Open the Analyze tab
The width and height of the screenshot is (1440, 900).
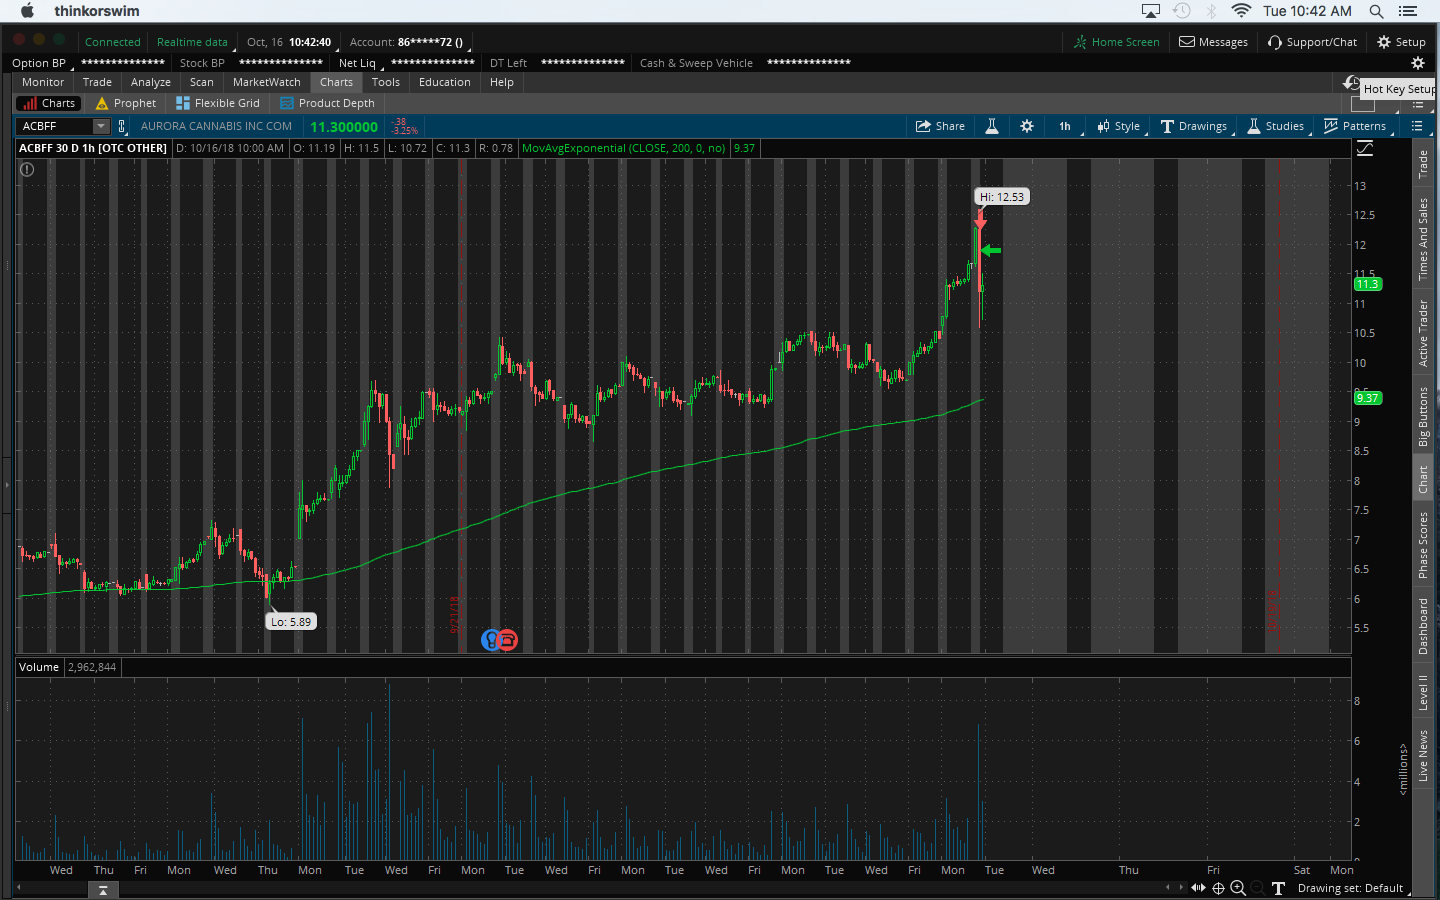(x=150, y=82)
